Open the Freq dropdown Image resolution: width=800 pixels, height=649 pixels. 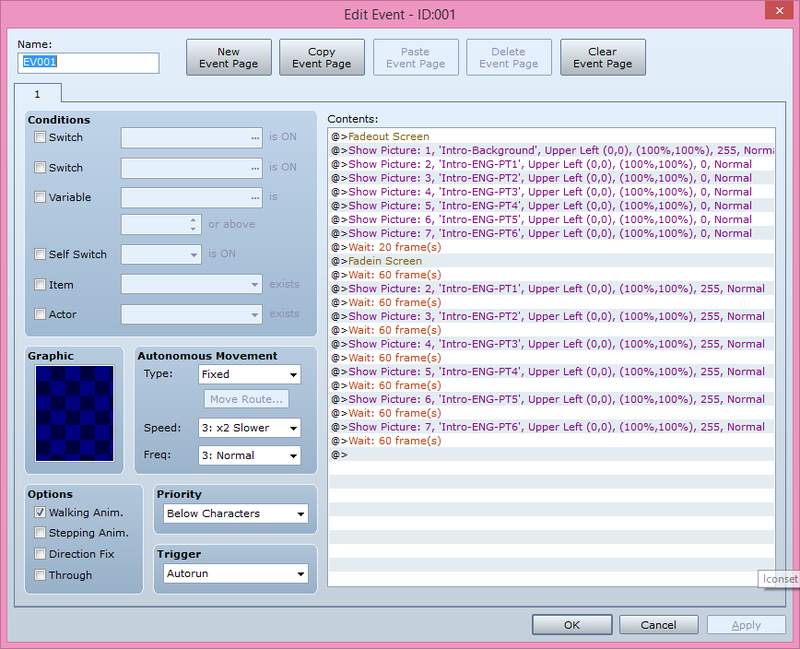[x=249, y=456]
